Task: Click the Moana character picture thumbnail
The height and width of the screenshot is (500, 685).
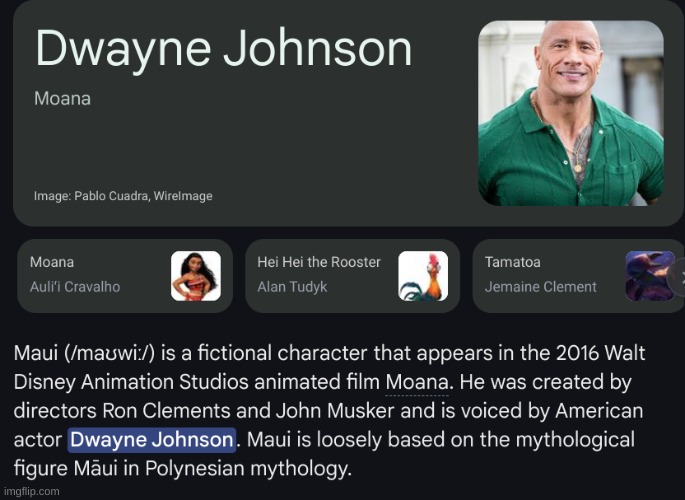Action: pos(196,276)
